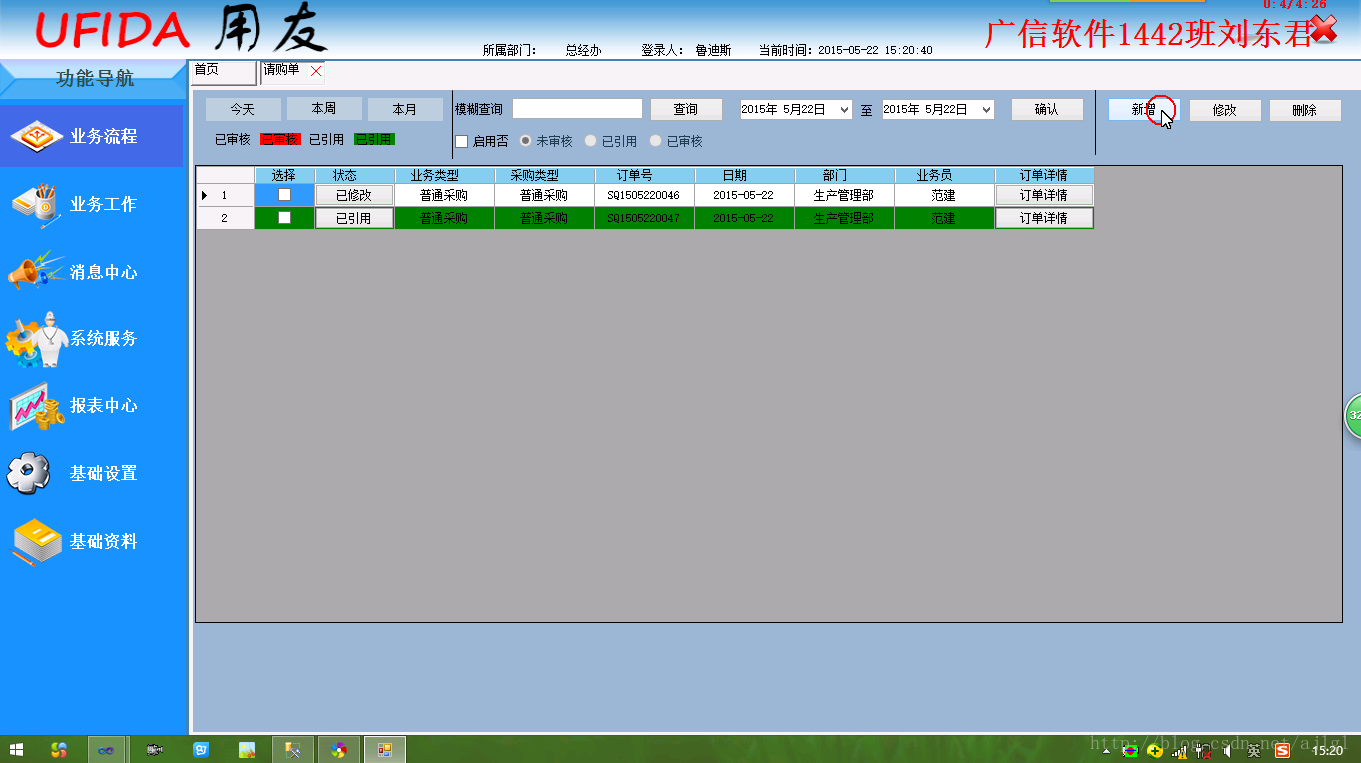Viewport: 1361px width, 763px height.
Task: Filter orders by 今天
Action: (x=243, y=109)
